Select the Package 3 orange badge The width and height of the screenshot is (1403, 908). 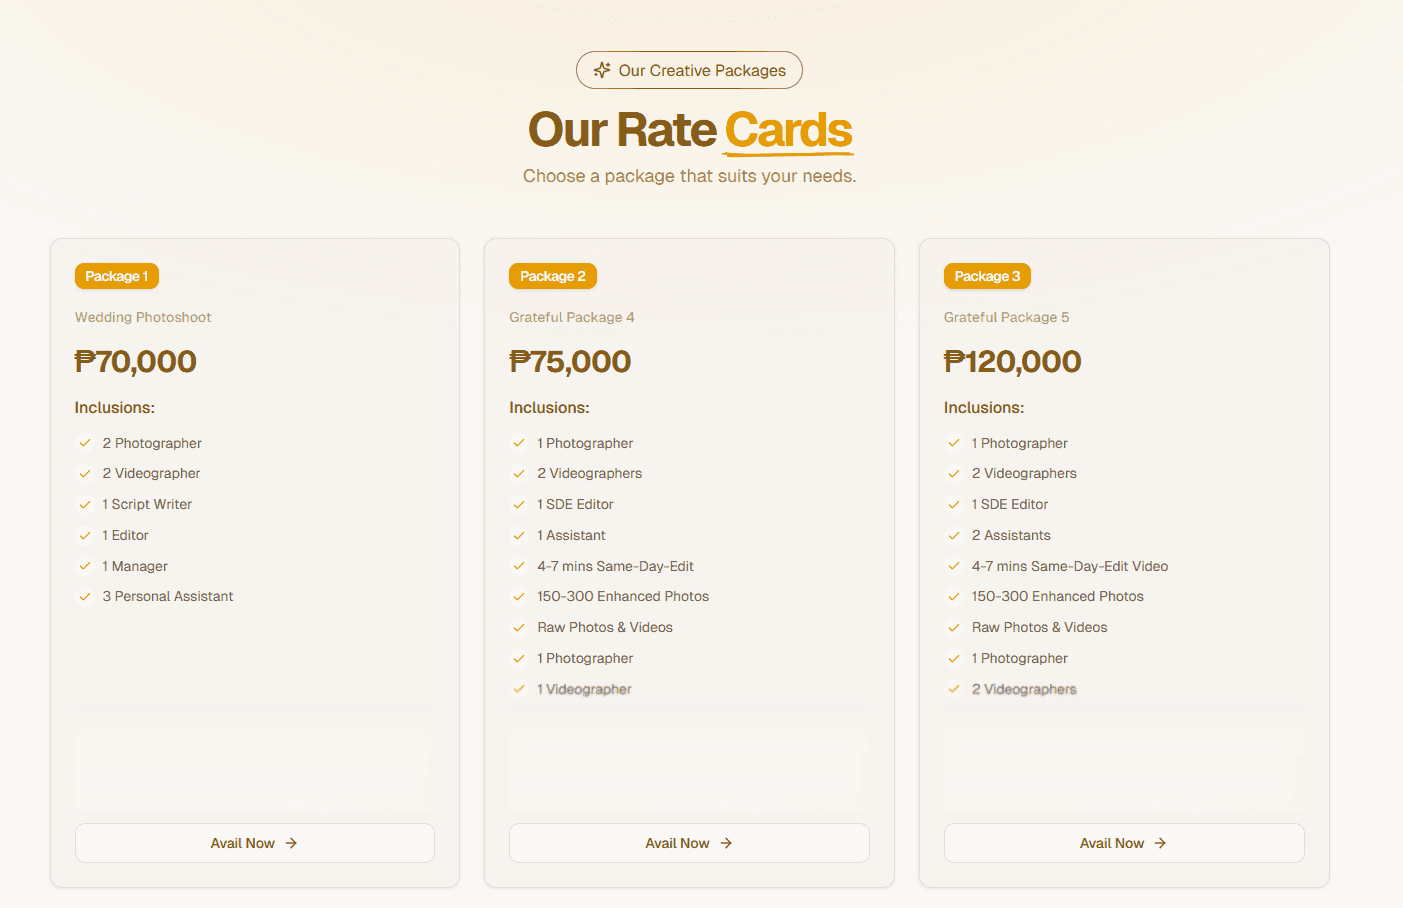[987, 276]
